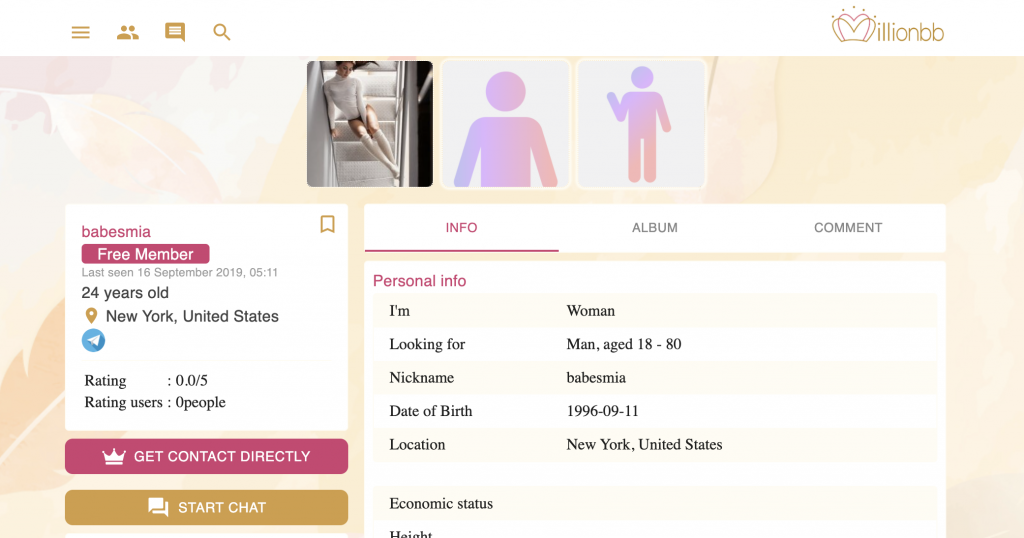This screenshot has height=538, width=1024.
Task: Switch to the COMMENT tab
Action: pyautogui.click(x=848, y=228)
